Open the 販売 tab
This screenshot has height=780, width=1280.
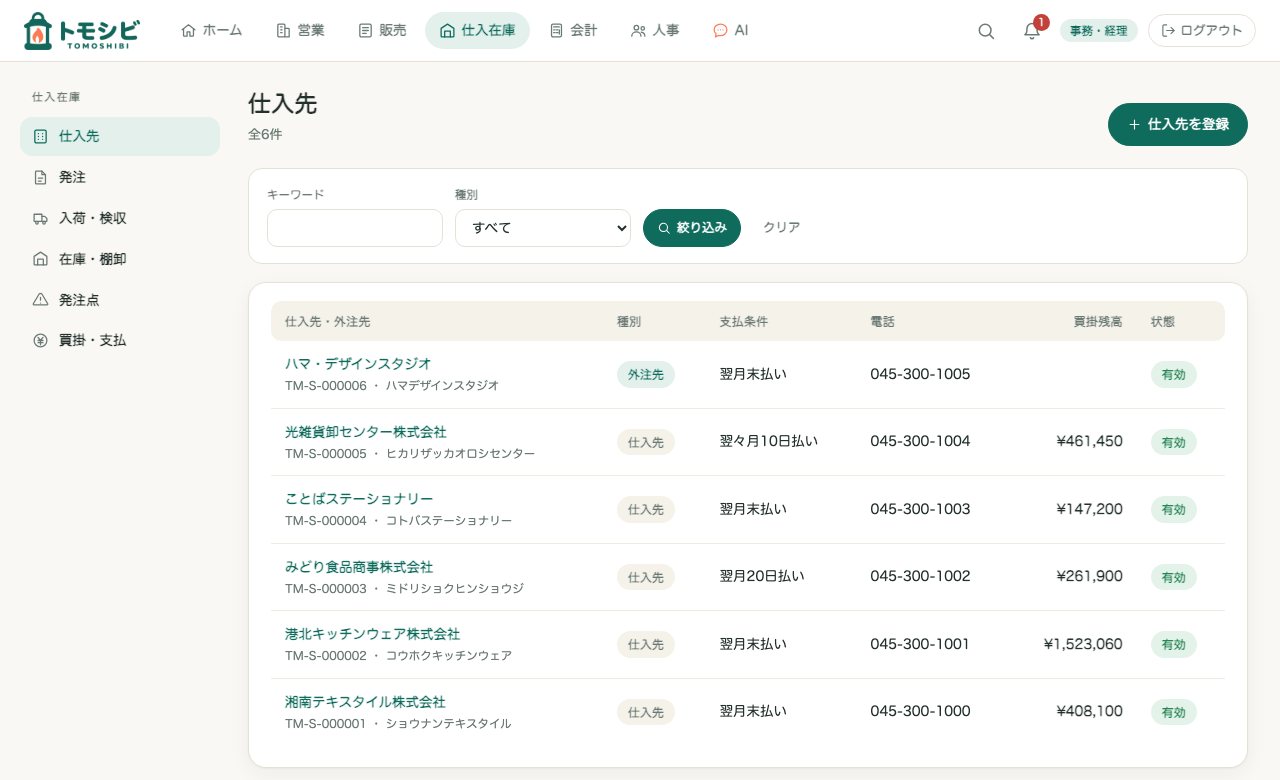382,31
